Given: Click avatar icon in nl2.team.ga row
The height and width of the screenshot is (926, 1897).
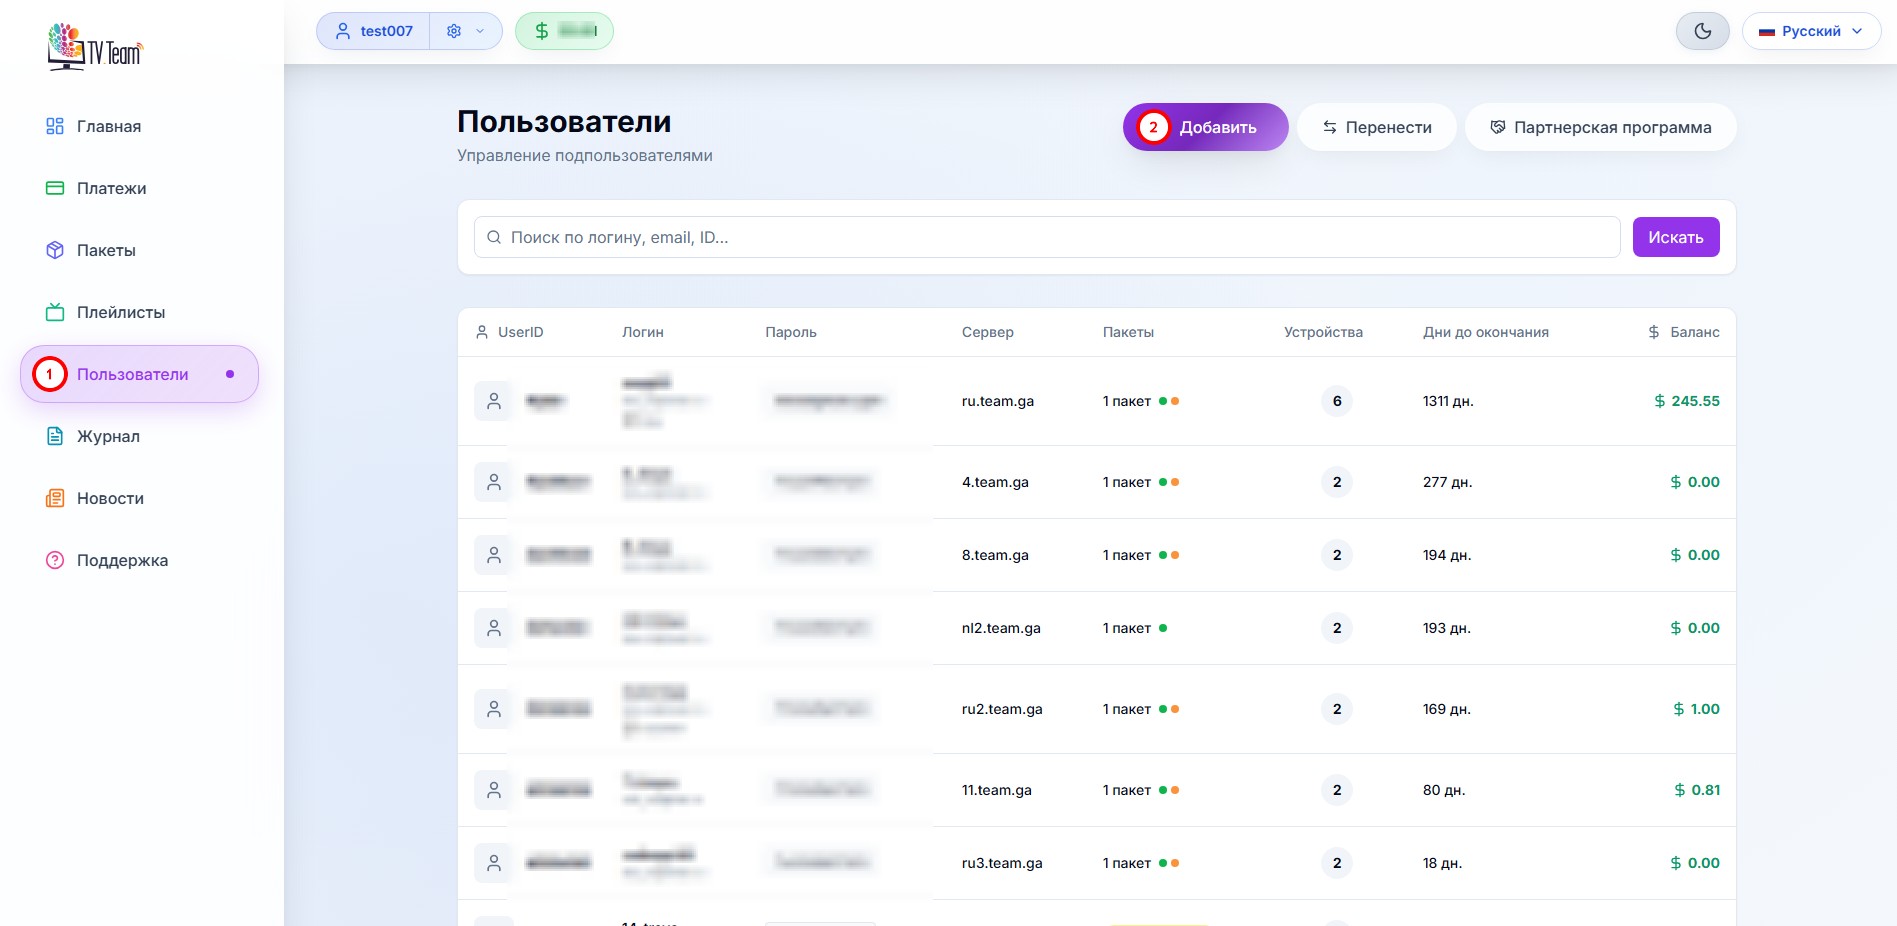Looking at the screenshot, I should [493, 628].
